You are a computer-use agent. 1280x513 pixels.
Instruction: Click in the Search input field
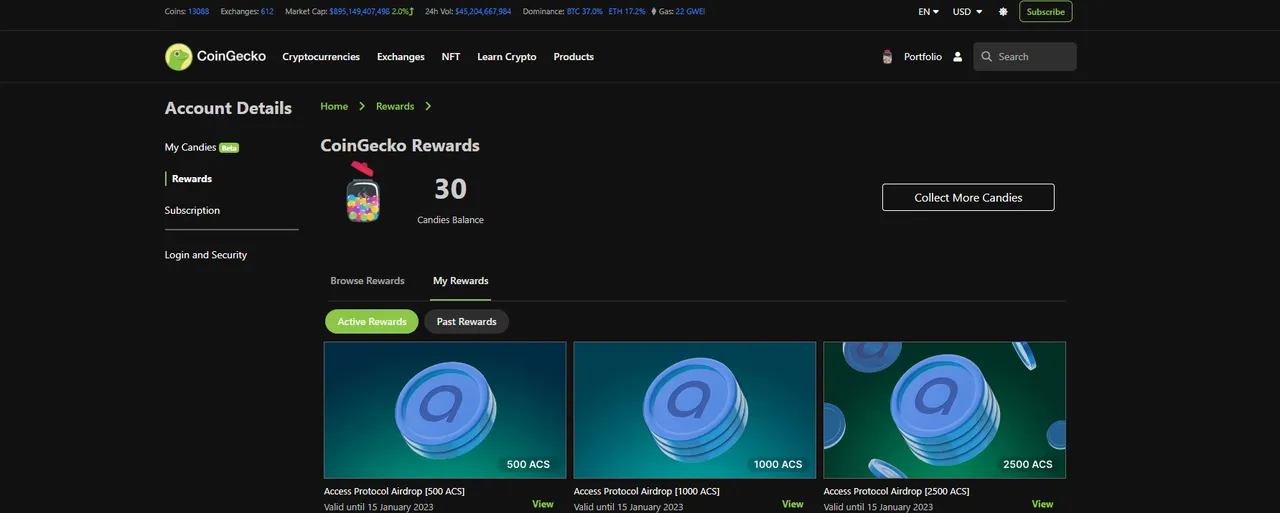pos(1025,57)
